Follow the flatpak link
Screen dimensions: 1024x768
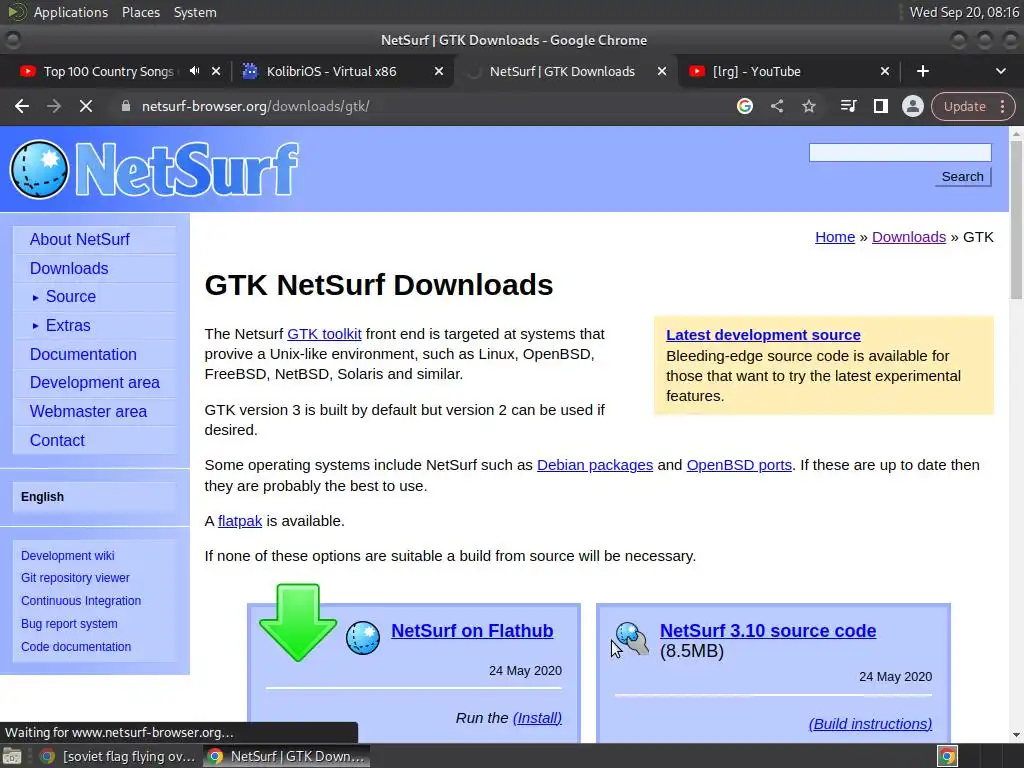tap(240, 521)
